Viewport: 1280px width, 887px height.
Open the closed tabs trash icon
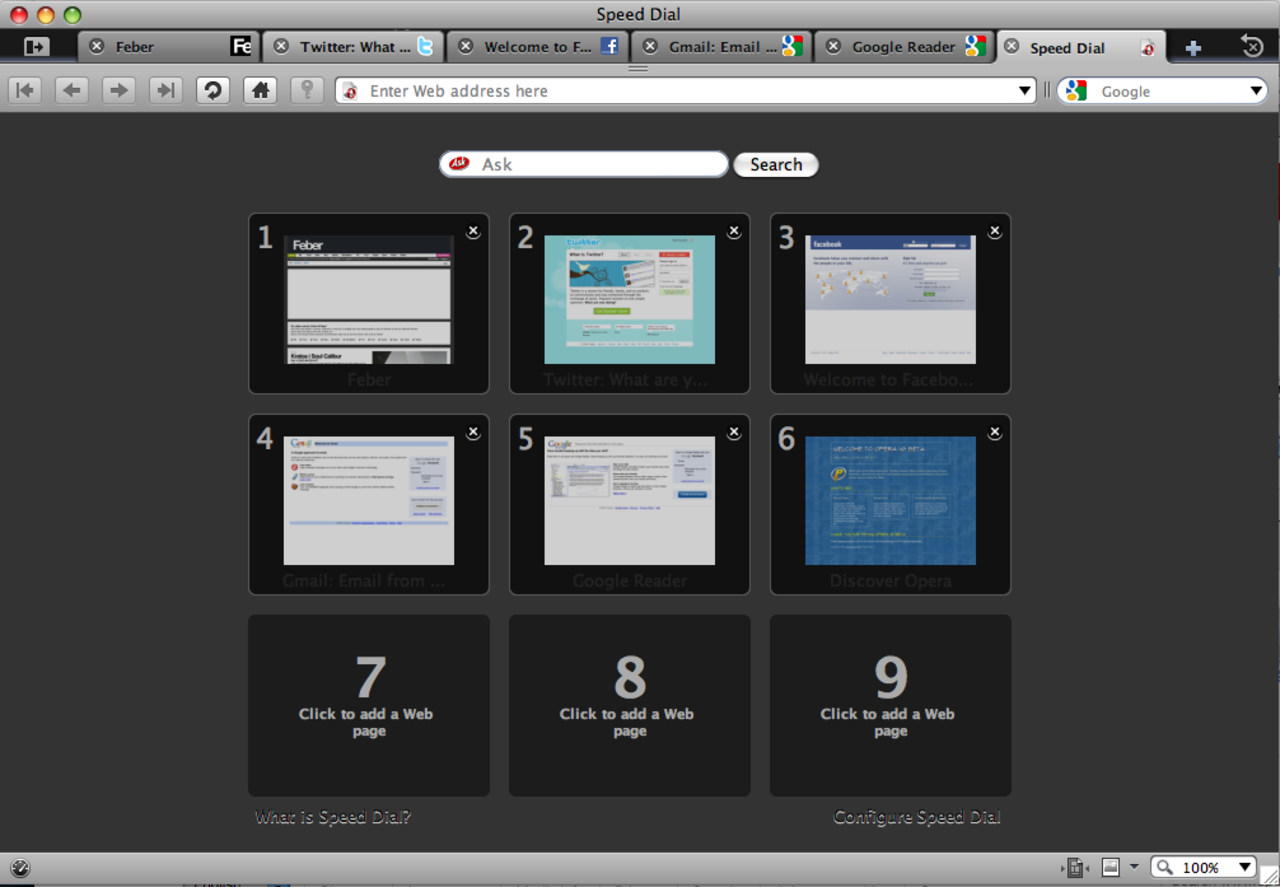[x=1251, y=46]
